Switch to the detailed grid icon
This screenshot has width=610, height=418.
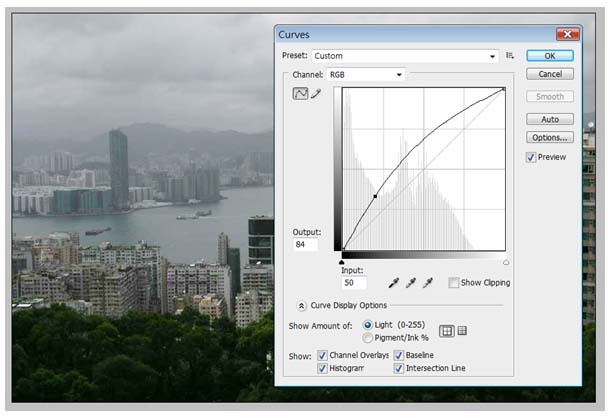pyautogui.click(x=462, y=330)
